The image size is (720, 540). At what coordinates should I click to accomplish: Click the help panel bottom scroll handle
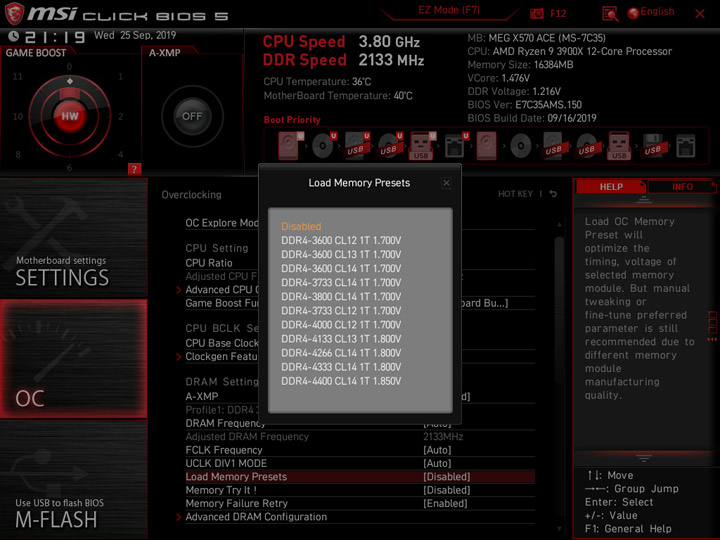[643, 458]
